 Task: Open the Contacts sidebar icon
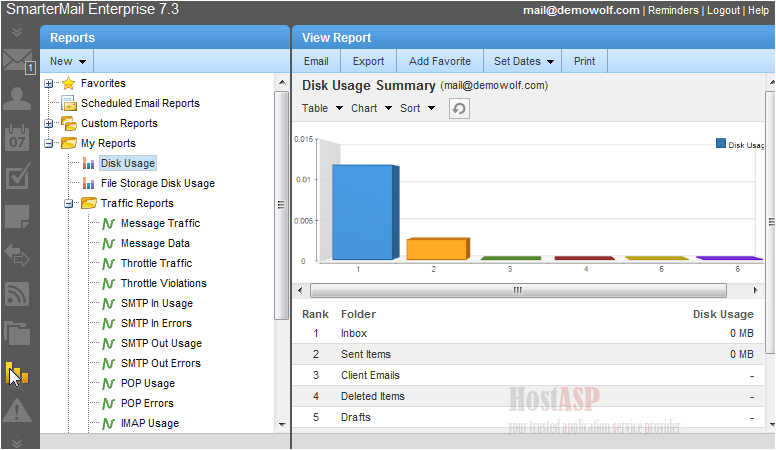(17, 99)
